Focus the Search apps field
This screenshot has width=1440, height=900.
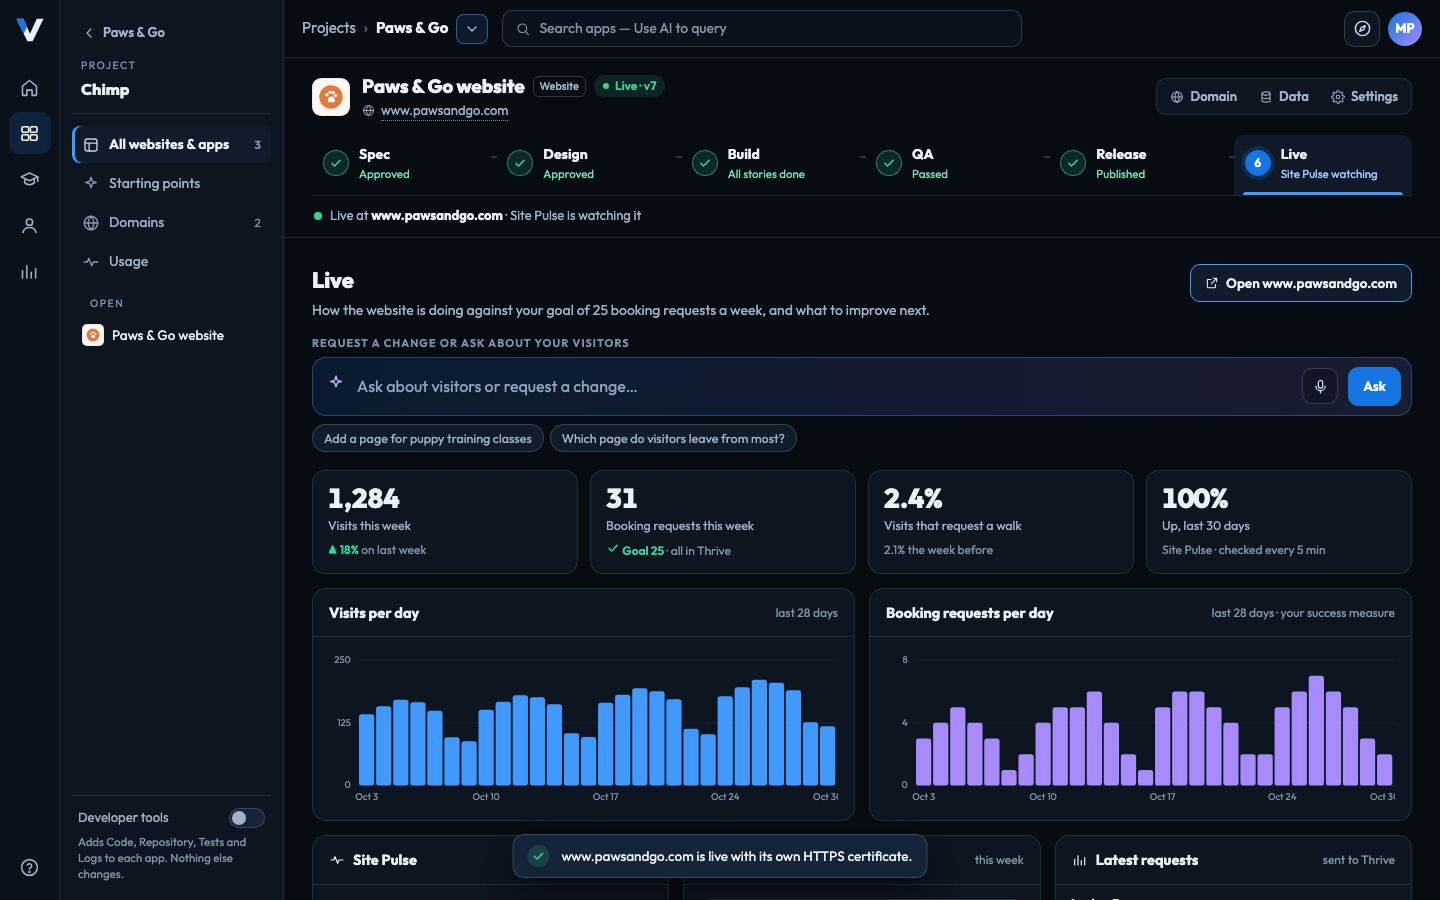point(762,29)
